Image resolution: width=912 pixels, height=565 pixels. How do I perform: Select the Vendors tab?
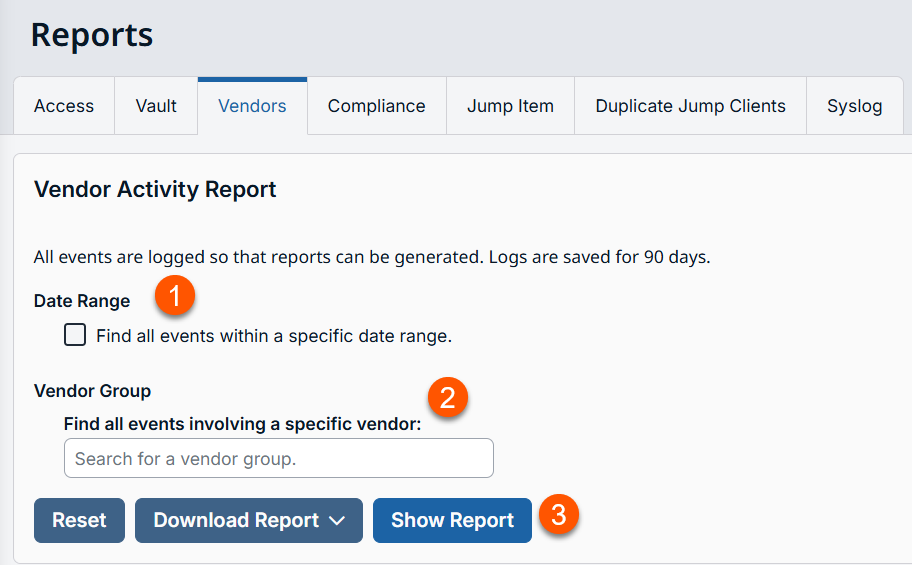(252, 106)
